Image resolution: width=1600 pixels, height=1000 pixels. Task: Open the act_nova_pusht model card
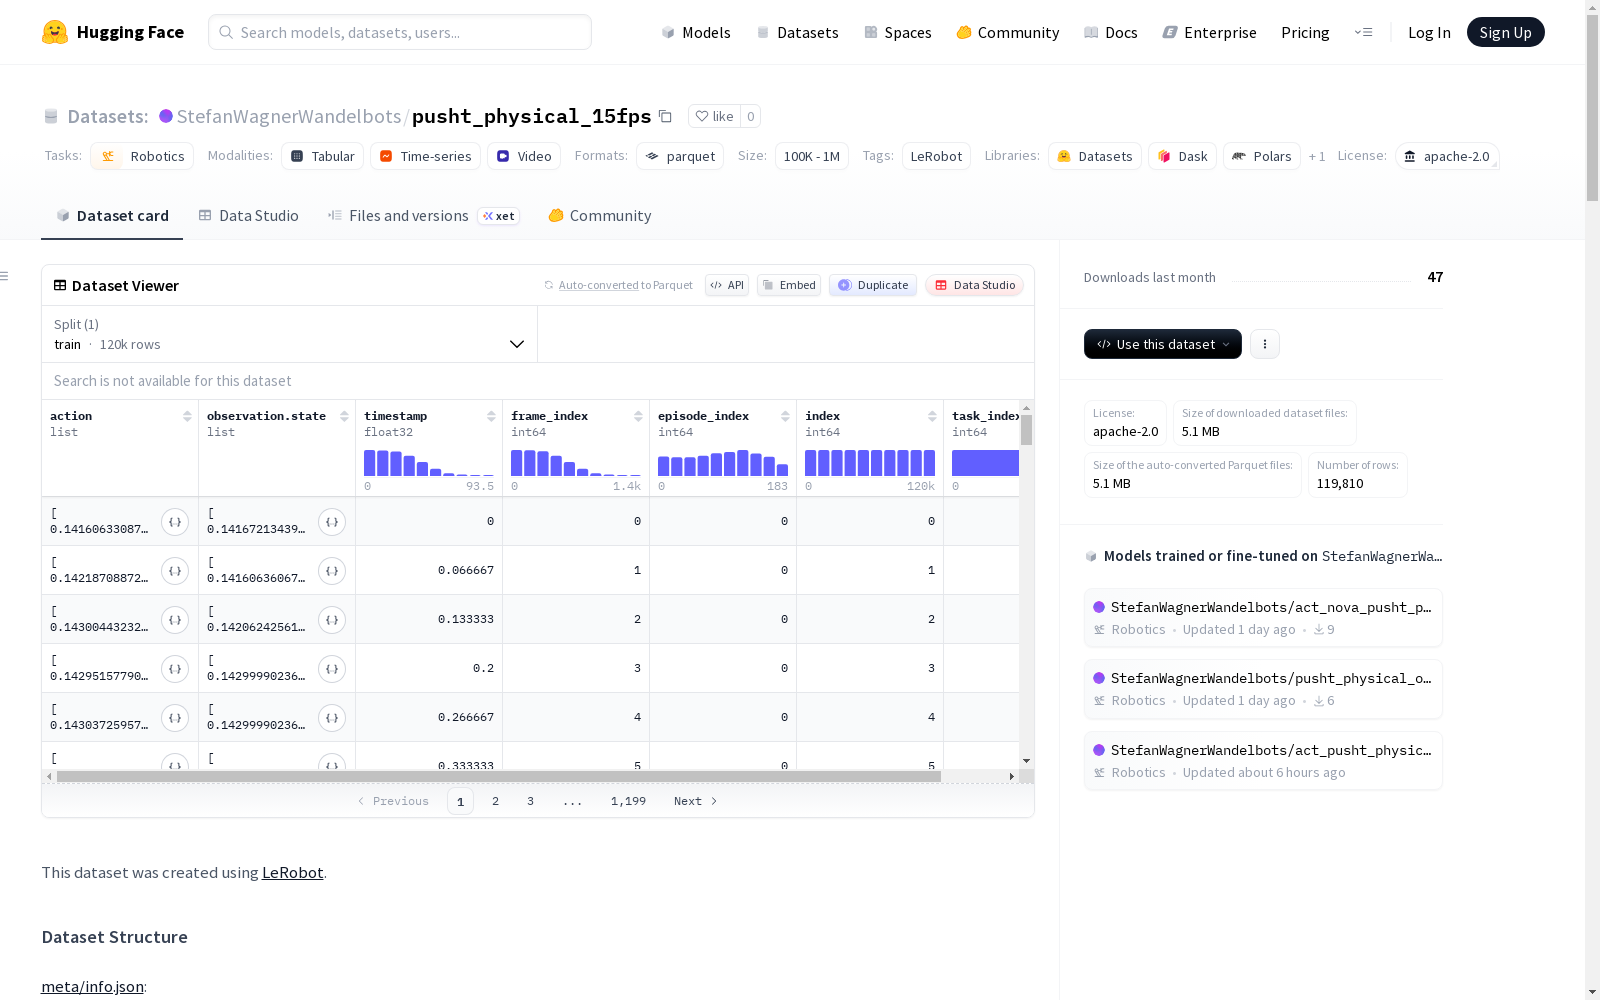[1263, 618]
